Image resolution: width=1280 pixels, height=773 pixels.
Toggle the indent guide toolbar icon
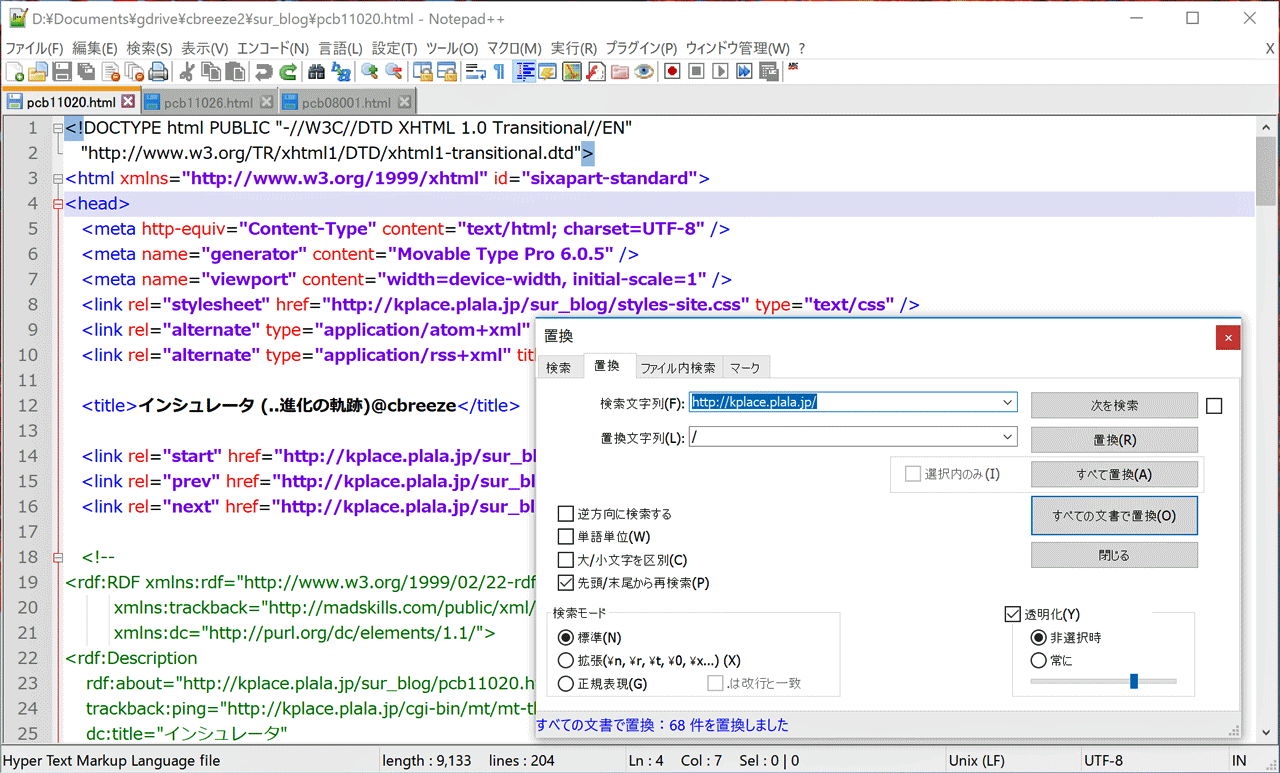[525, 72]
